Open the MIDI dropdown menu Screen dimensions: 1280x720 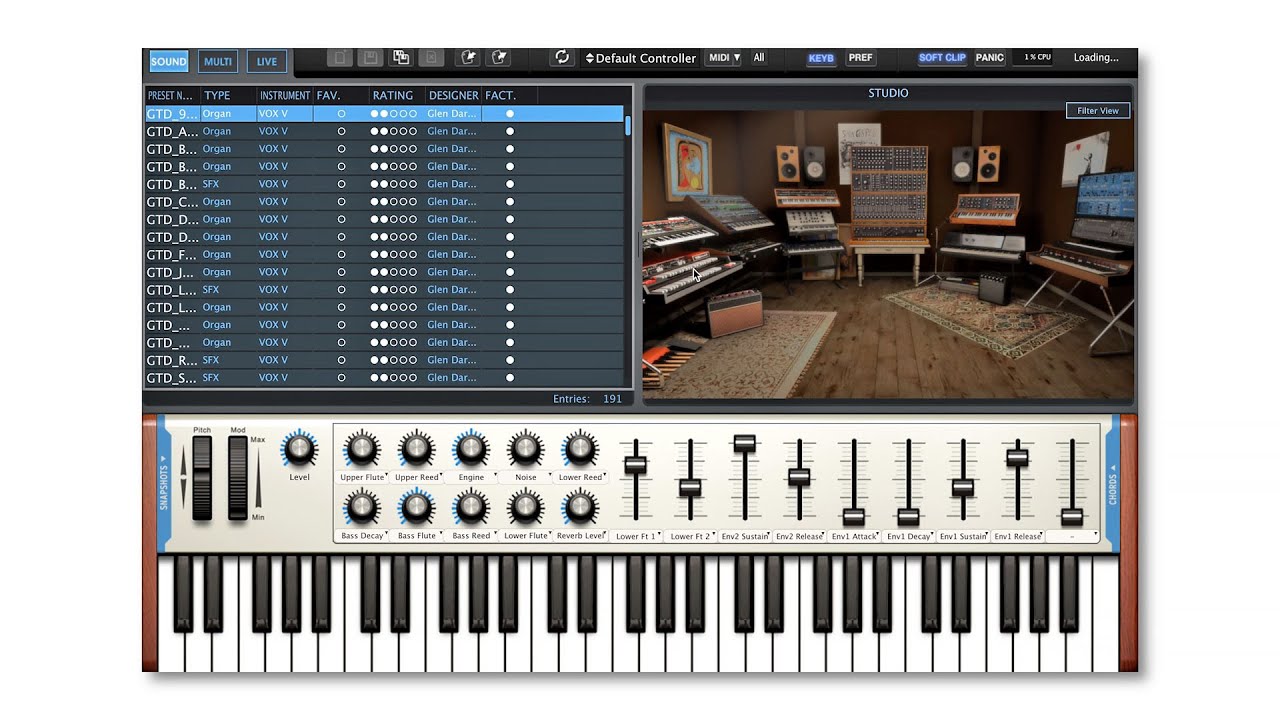coord(724,58)
